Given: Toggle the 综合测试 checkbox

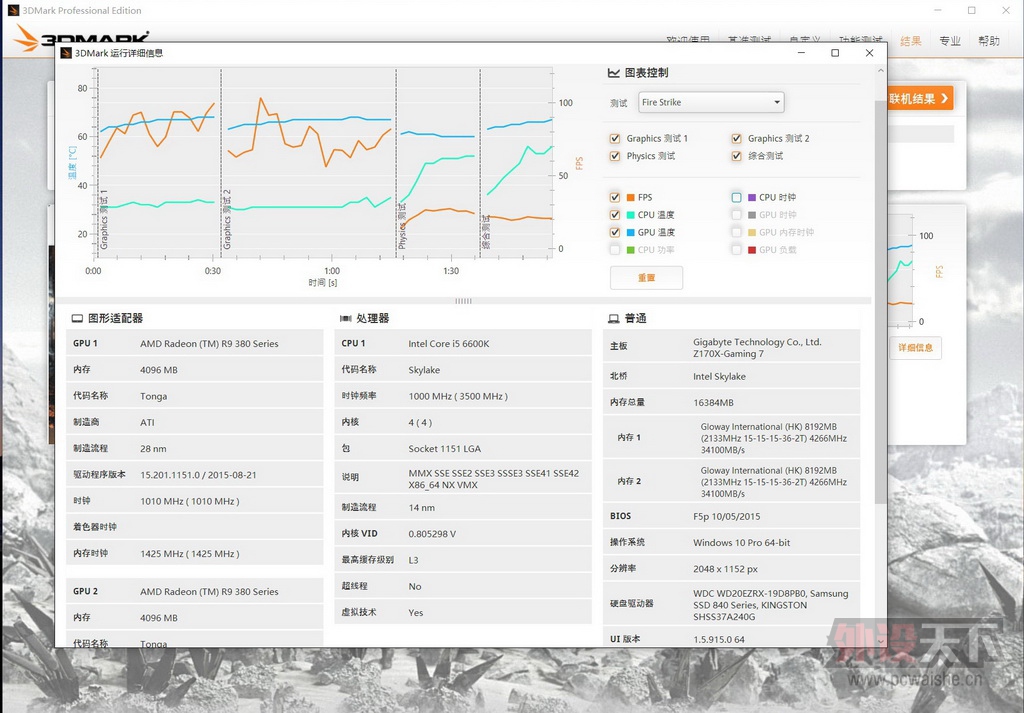Looking at the screenshot, I should point(736,156).
